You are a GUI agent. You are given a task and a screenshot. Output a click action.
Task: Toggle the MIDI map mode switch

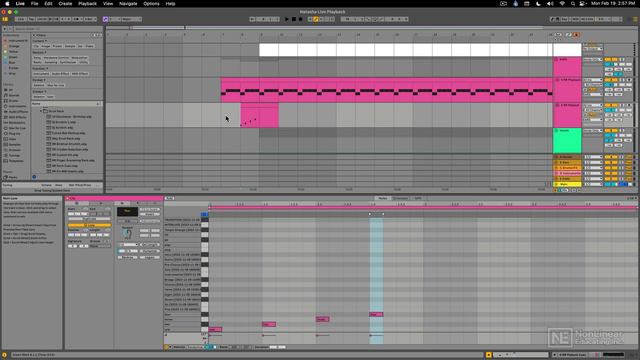pyautogui.click(x=575, y=19)
